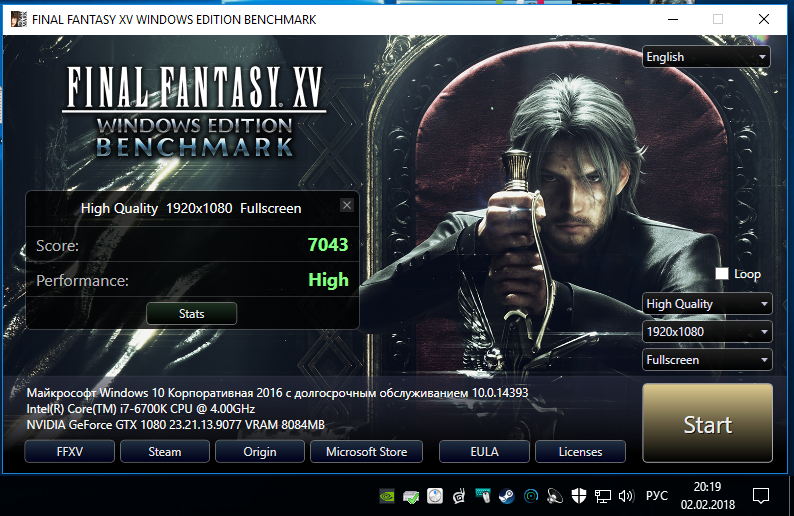Click results header High Quality 1920x1080 Fullscreen

pos(191,209)
